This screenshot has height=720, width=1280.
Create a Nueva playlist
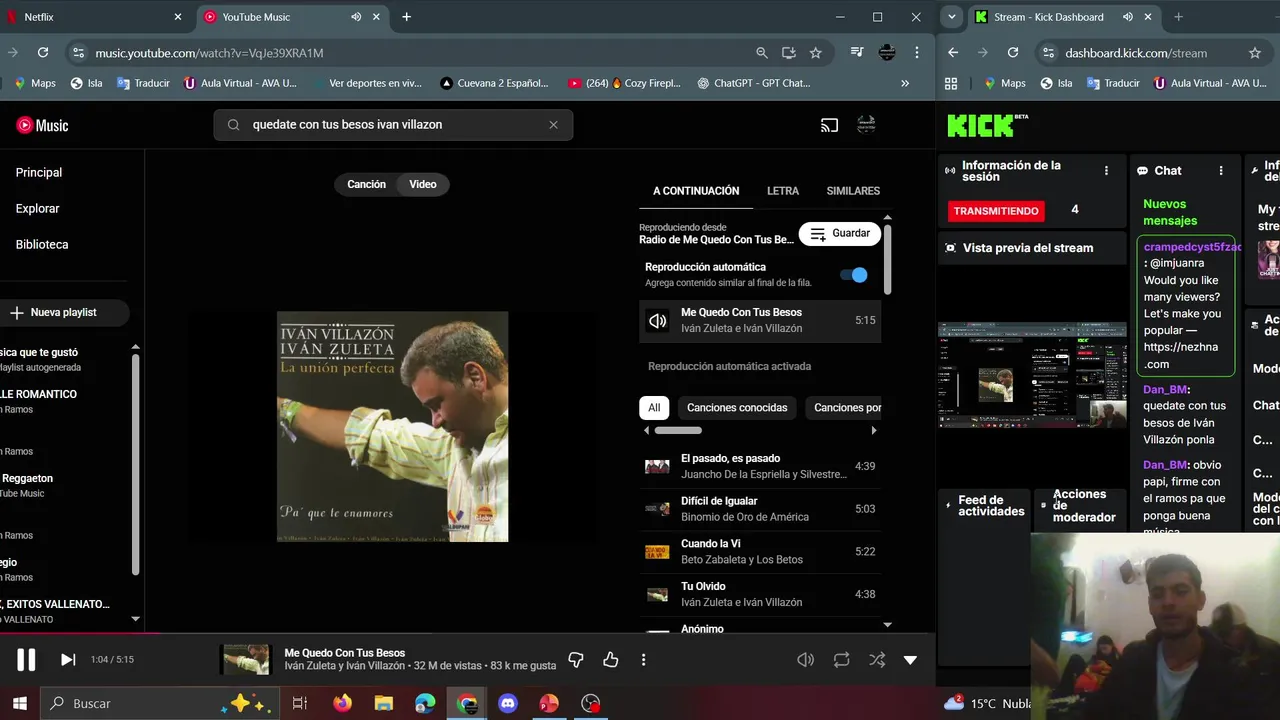62,312
